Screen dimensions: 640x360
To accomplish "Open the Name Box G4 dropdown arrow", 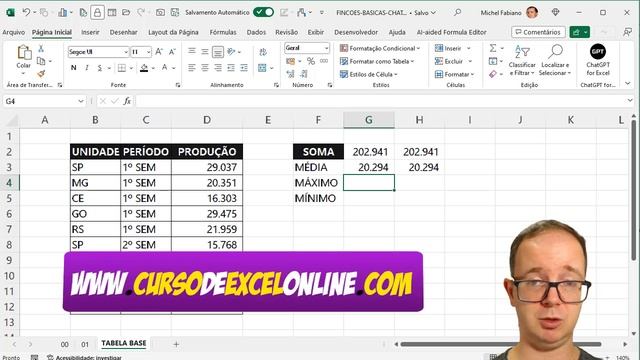I will (x=81, y=101).
